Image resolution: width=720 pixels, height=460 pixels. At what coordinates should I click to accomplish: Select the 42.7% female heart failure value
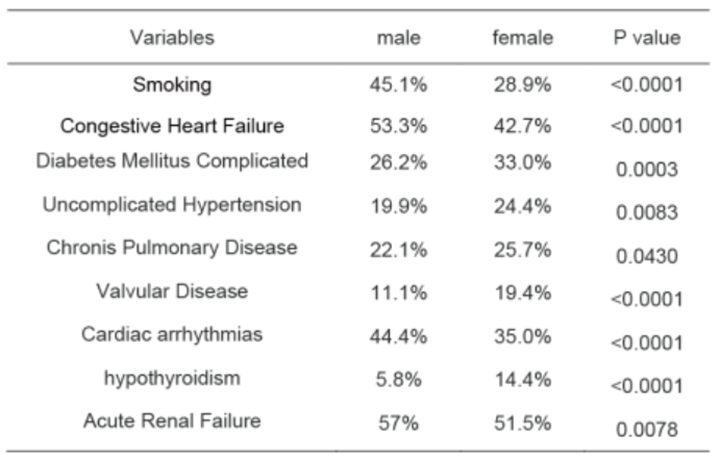pos(522,126)
